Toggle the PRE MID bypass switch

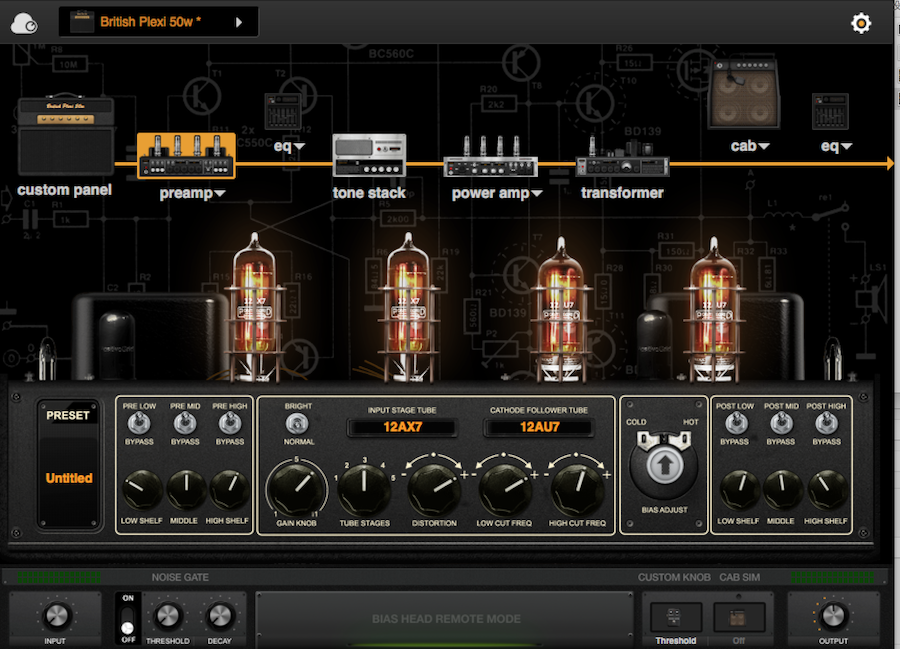pyautogui.click(x=185, y=424)
